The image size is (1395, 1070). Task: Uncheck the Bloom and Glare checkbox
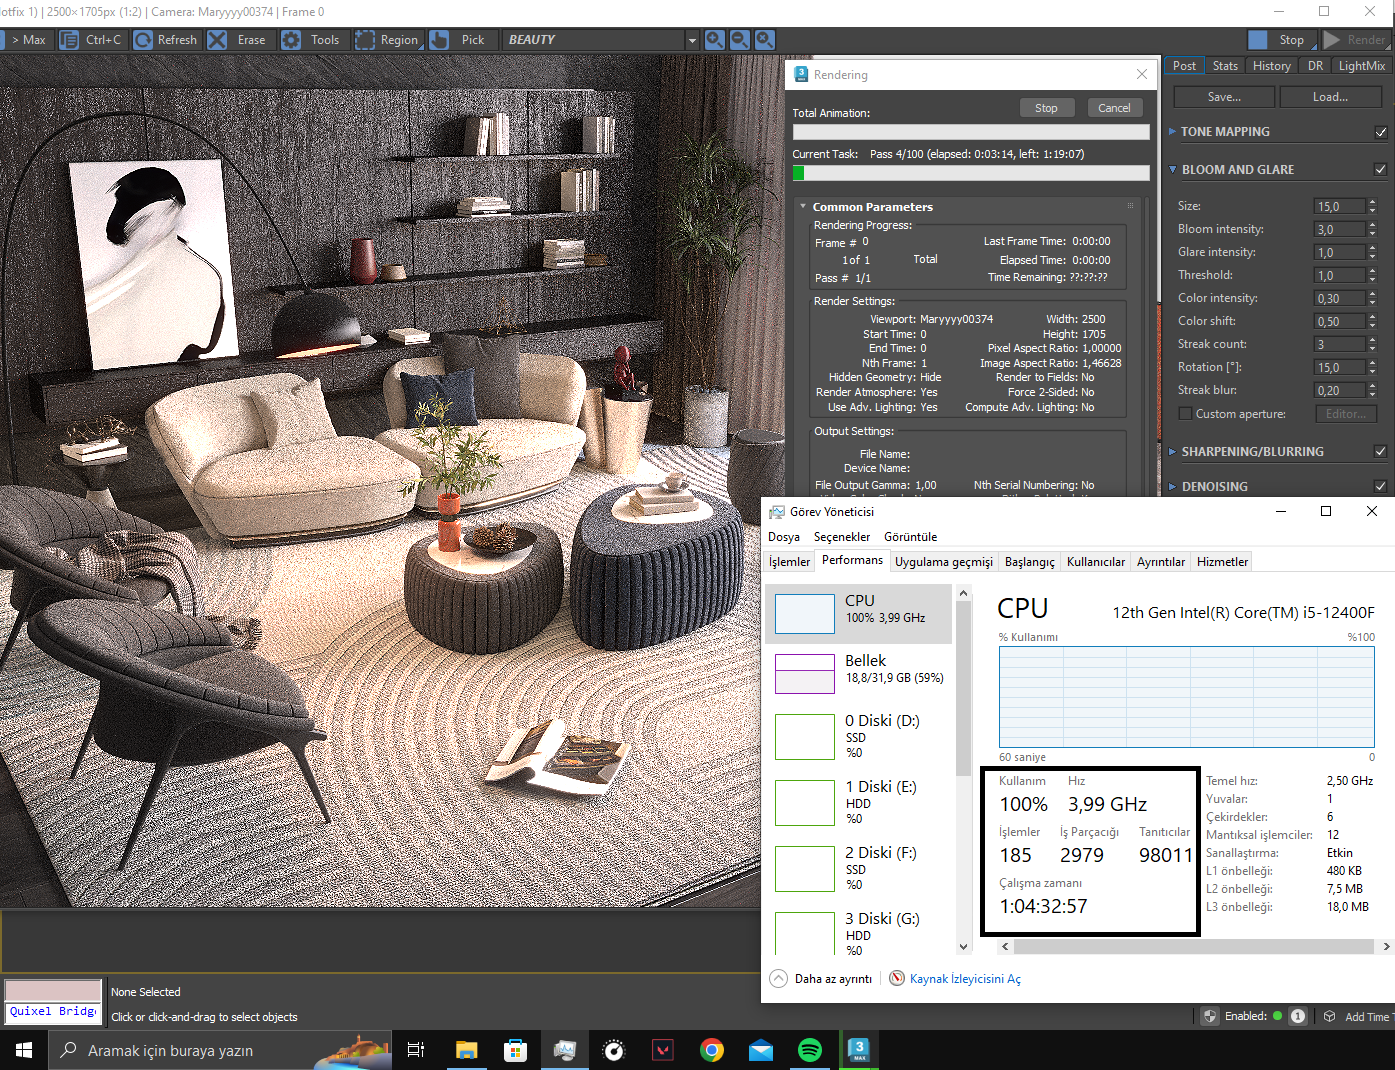(1381, 170)
